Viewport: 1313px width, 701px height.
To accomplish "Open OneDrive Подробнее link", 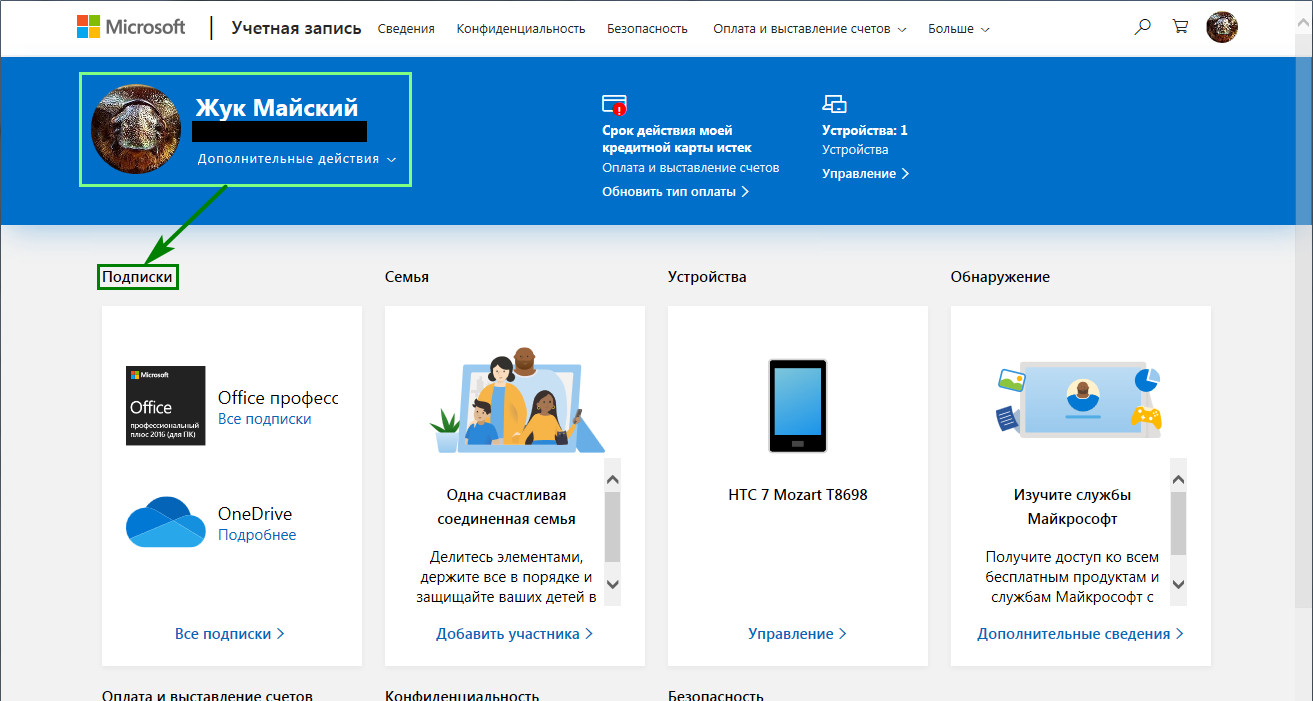I will (257, 535).
